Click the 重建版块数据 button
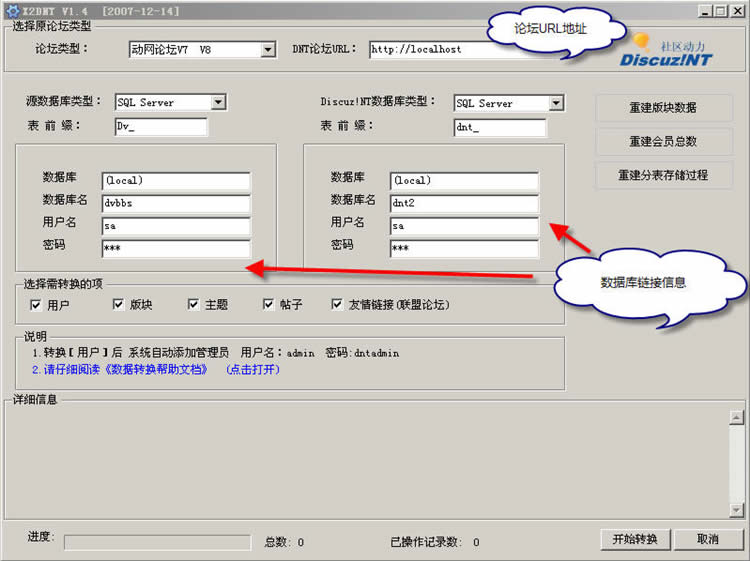 [664, 108]
